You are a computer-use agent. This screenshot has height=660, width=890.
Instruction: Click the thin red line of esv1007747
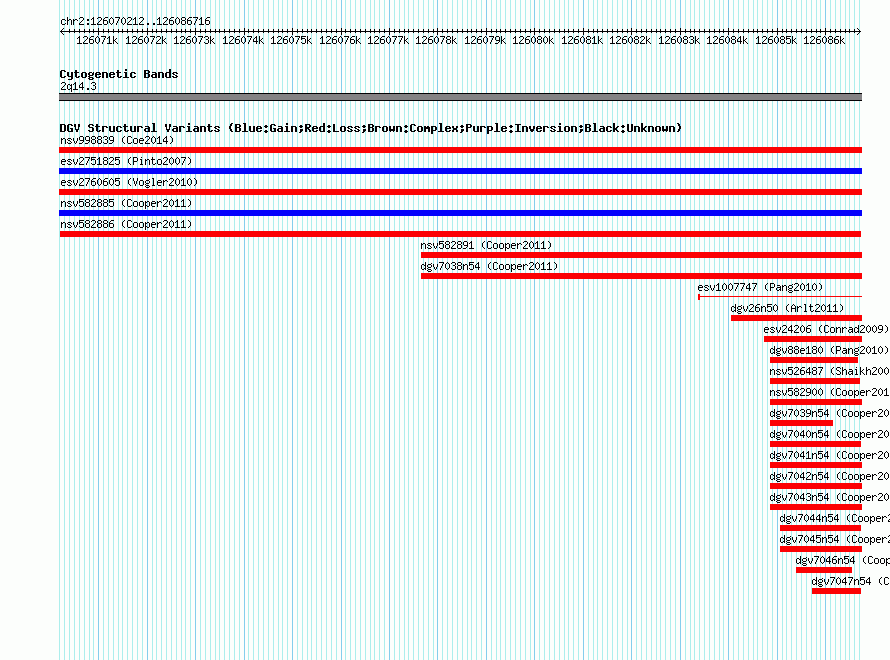point(780,296)
